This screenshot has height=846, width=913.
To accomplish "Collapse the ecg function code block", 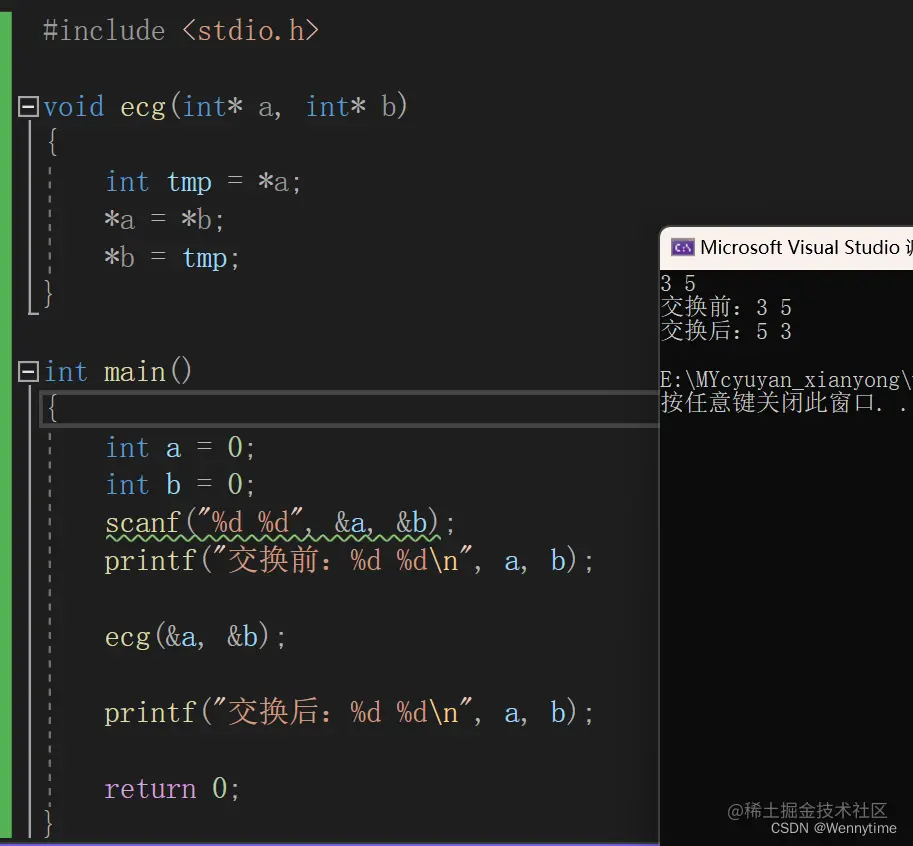I will point(28,107).
